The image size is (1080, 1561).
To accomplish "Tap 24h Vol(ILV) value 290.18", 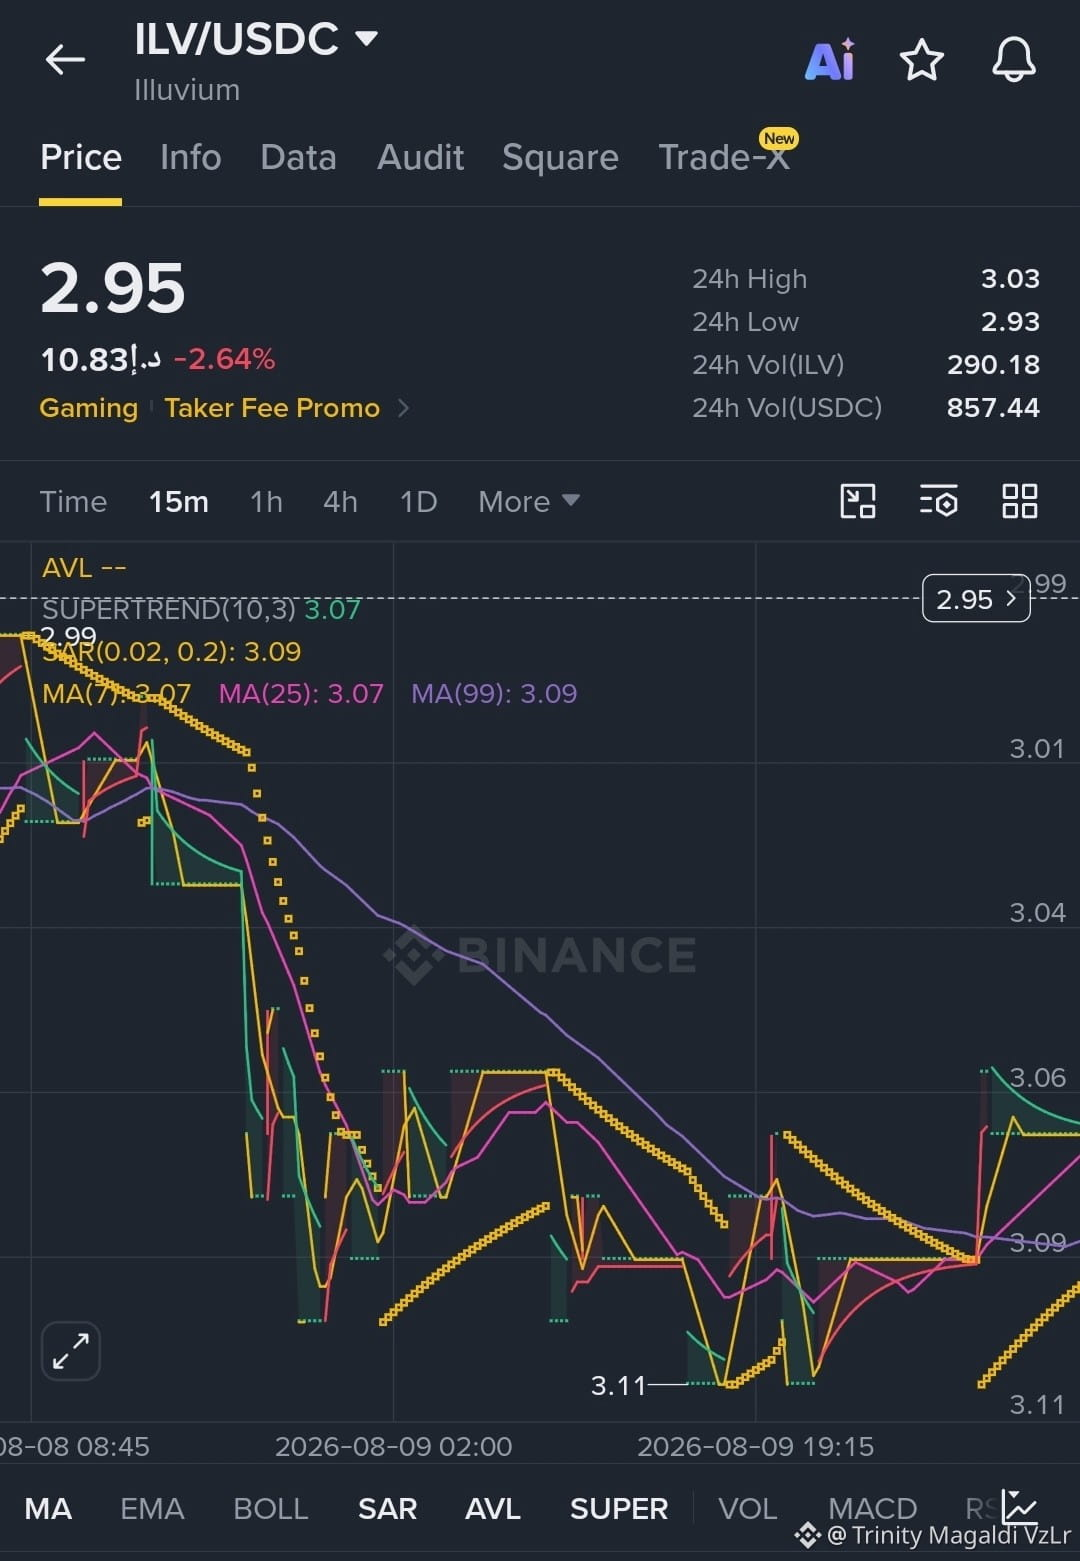I will tap(993, 364).
